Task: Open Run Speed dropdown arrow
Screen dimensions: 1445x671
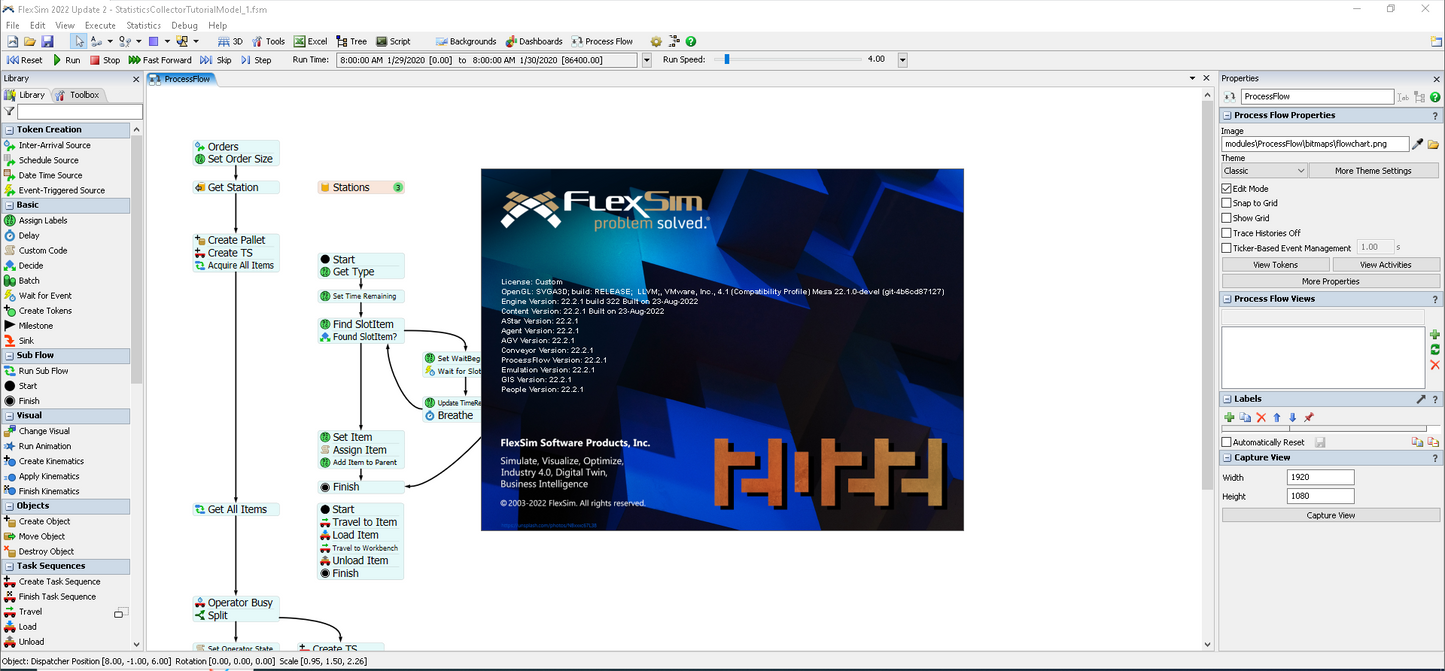Action: [x=902, y=60]
